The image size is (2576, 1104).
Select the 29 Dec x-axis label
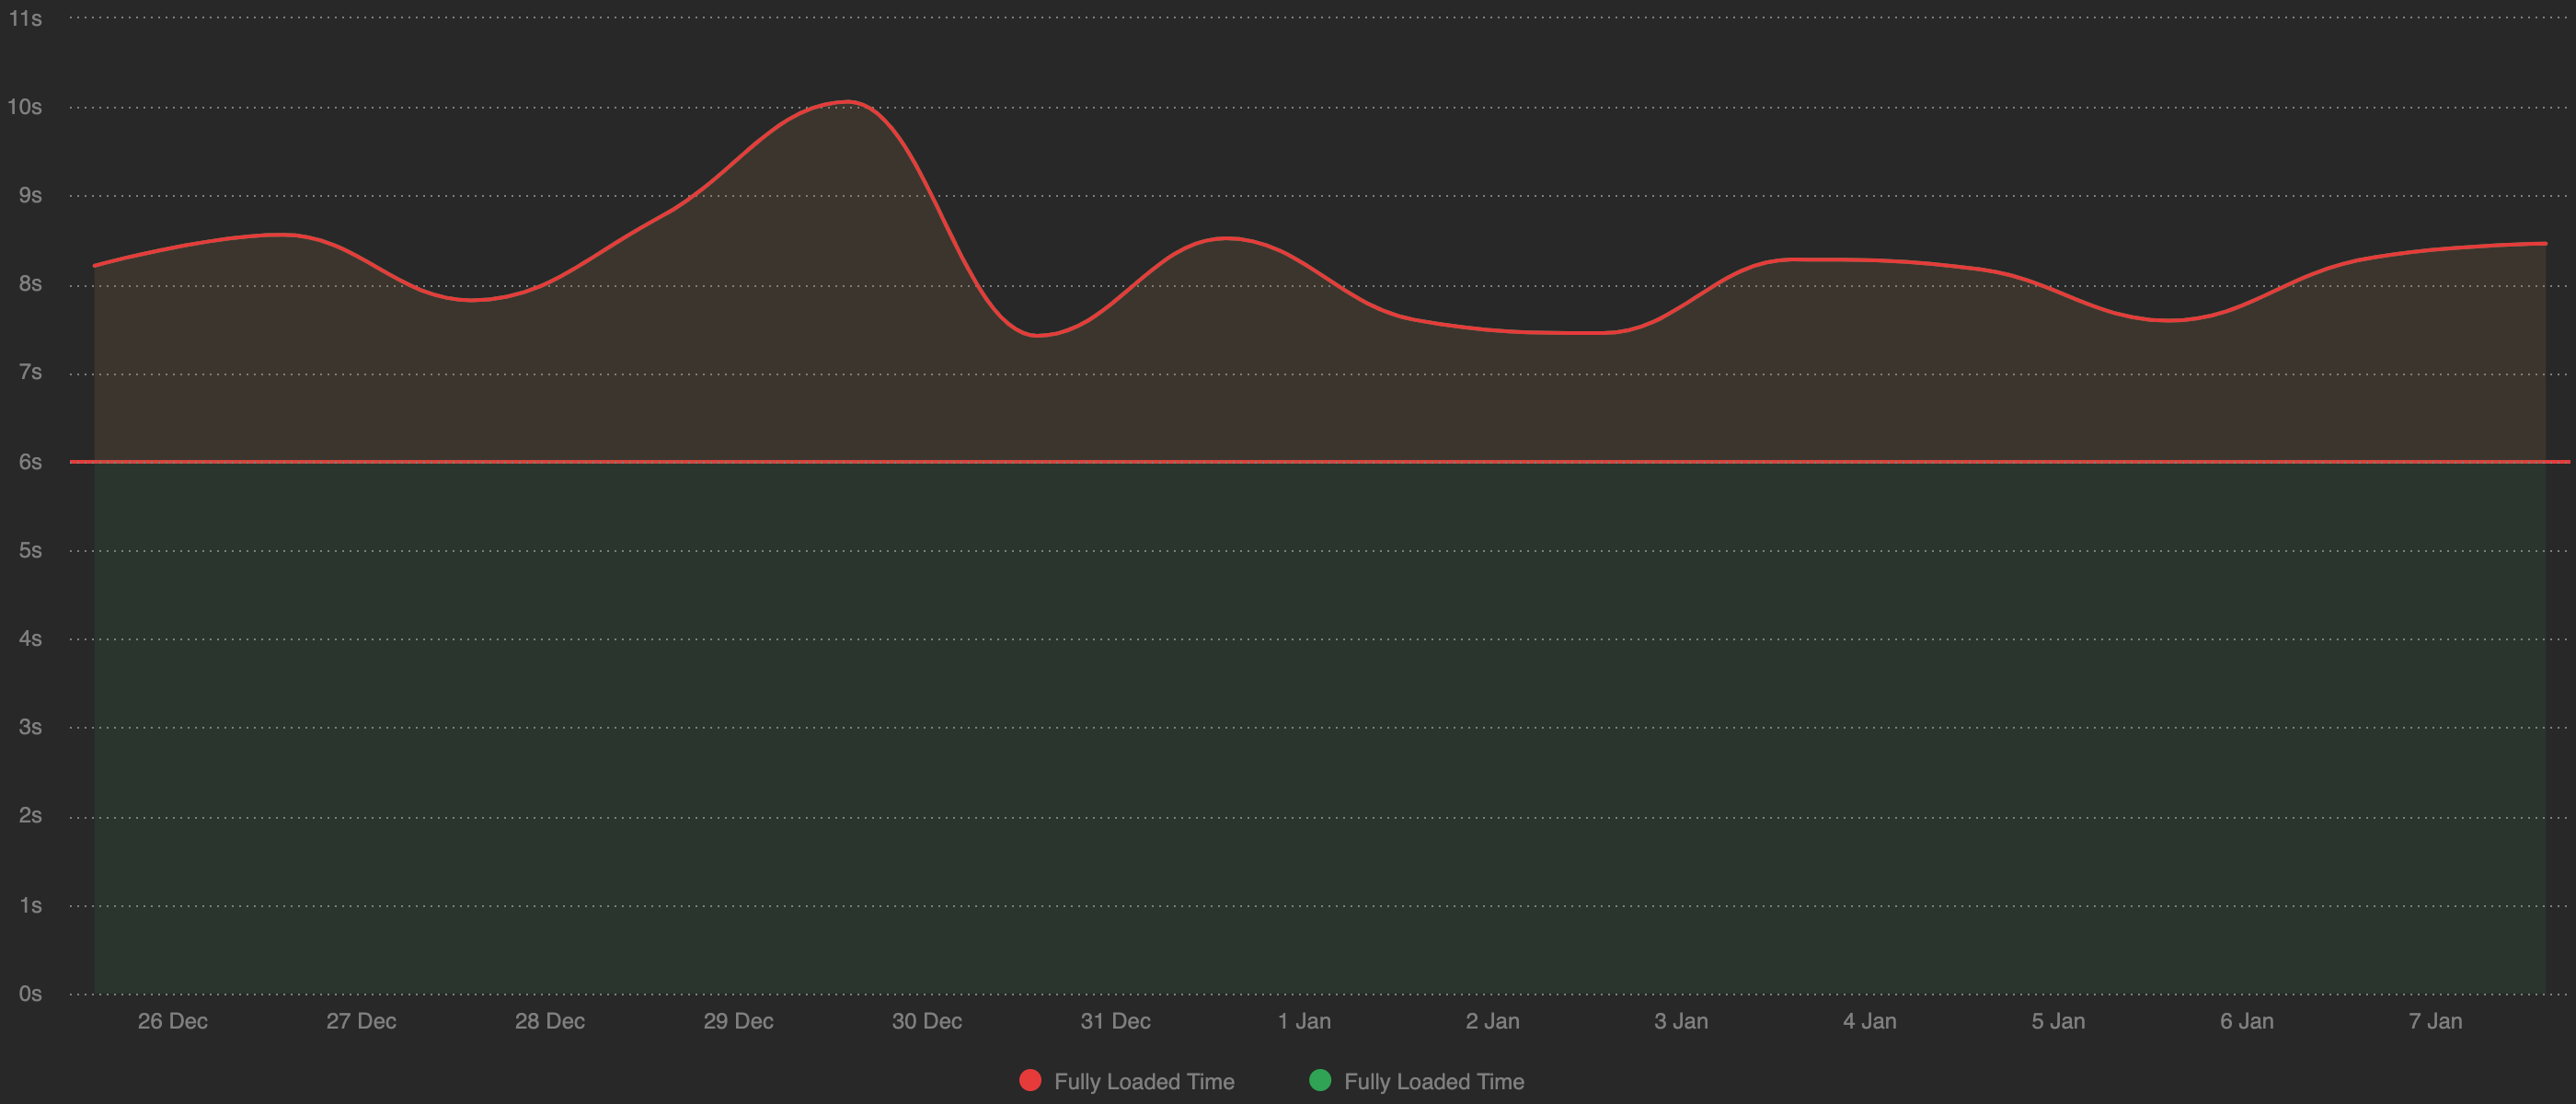(738, 1021)
